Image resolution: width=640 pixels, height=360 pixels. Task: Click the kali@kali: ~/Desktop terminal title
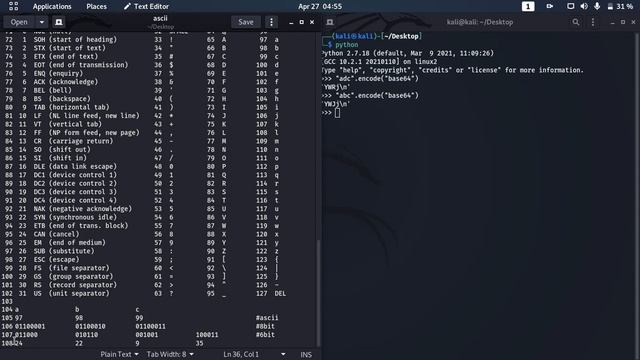coord(480,22)
